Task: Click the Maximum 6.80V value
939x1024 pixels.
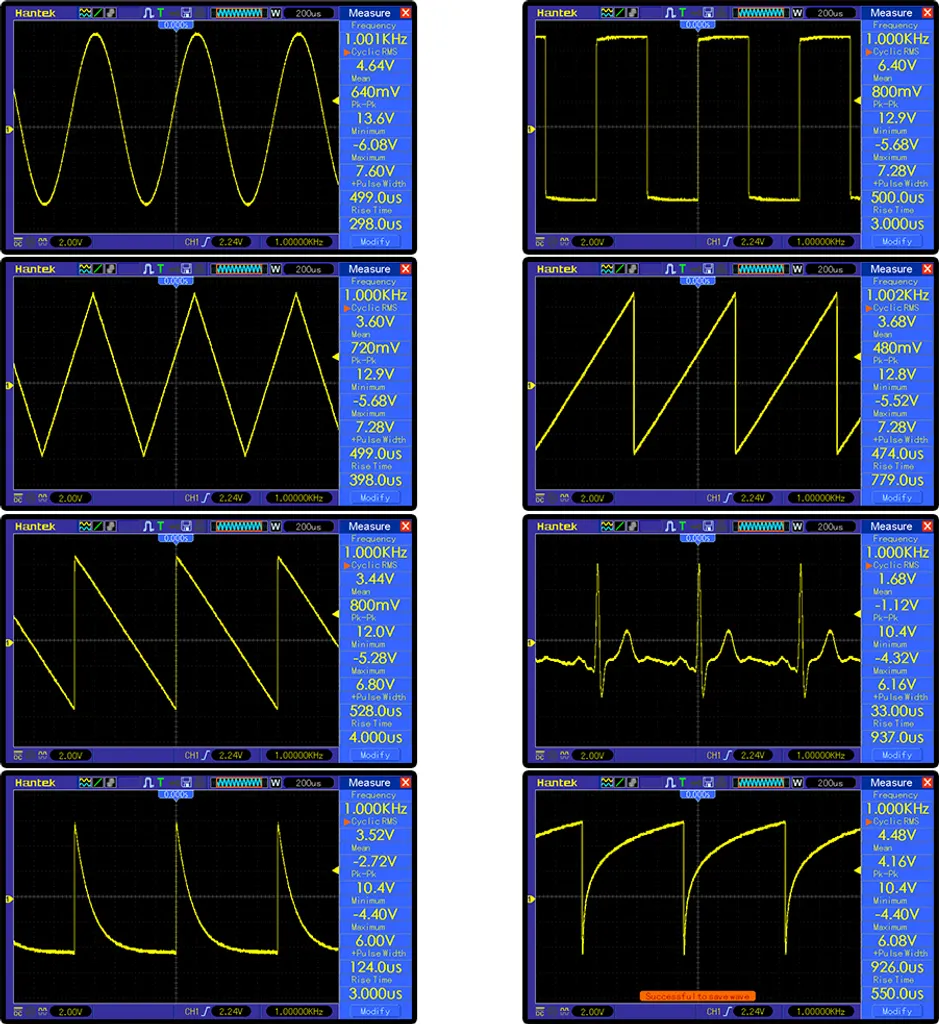Action: coord(375,684)
